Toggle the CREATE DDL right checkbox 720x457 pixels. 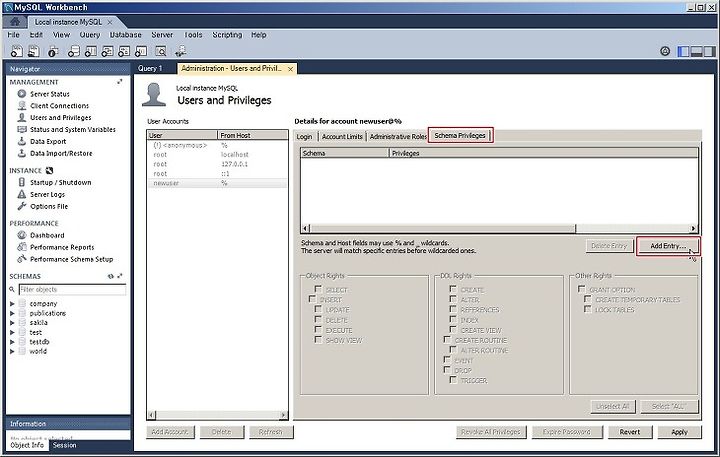click(x=453, y=289)
